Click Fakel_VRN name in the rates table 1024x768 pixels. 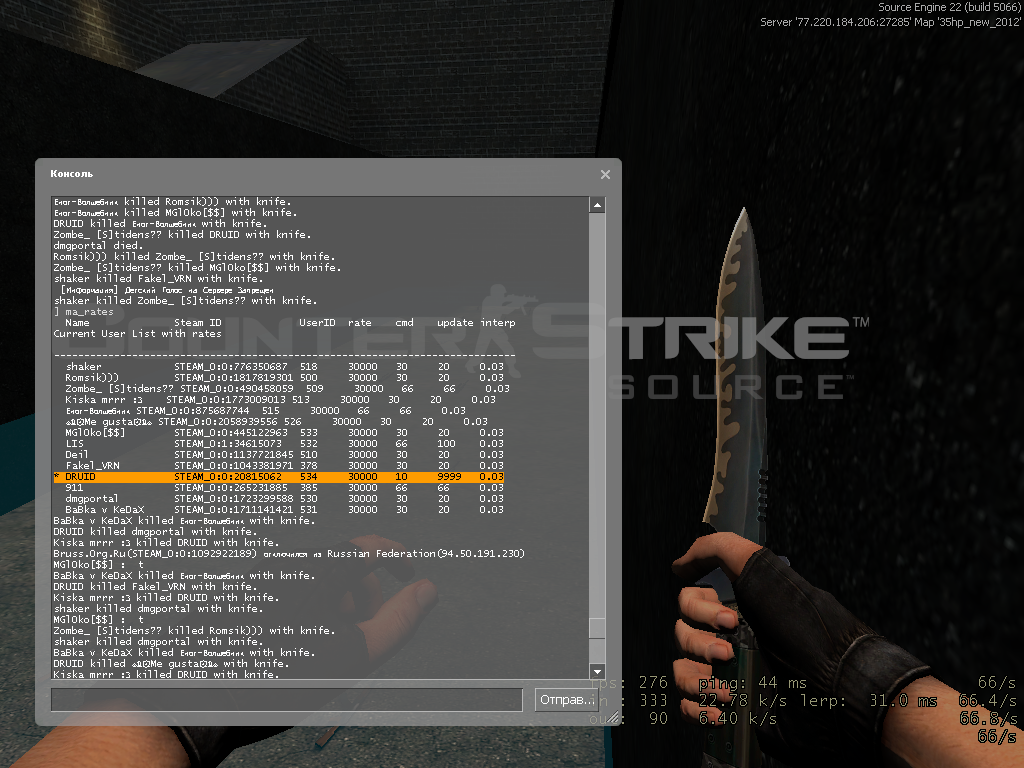click(92, 466)
